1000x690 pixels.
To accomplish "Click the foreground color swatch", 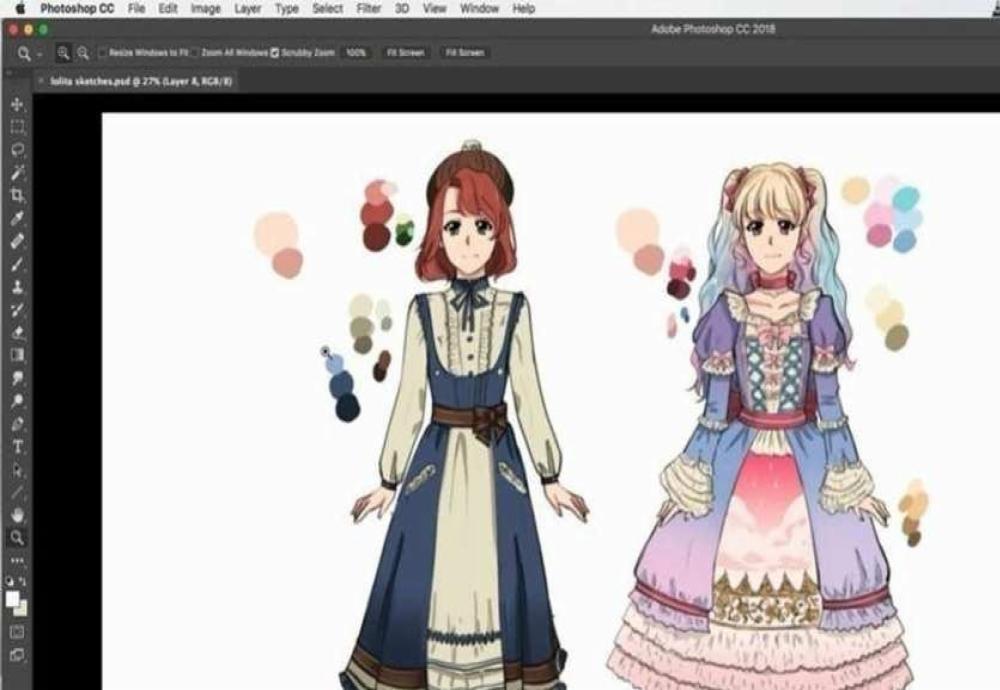I will [x=13, y=598].
